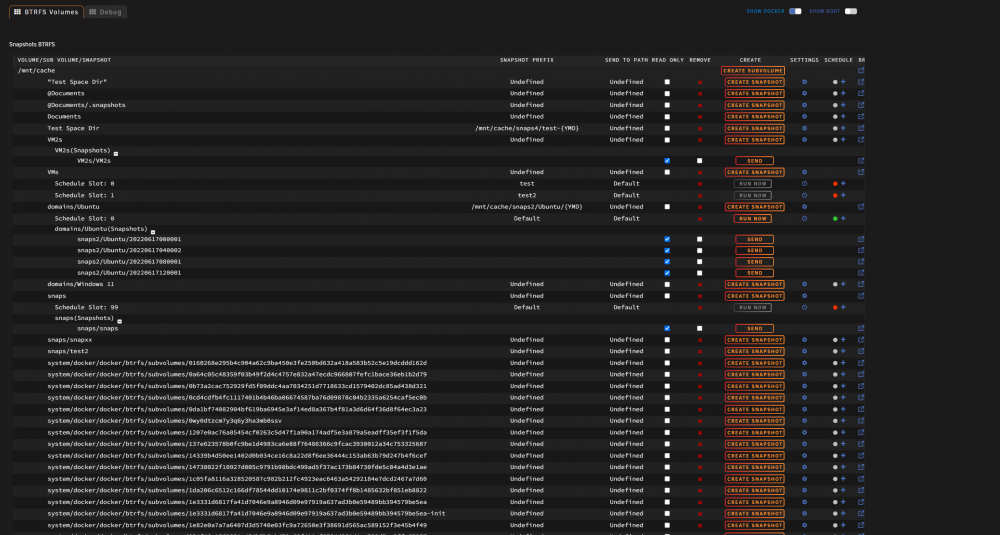
Task: Open browse icon for snaps2/Ubuntu/20220617000001 snapshot
Action: coord(861,240)
